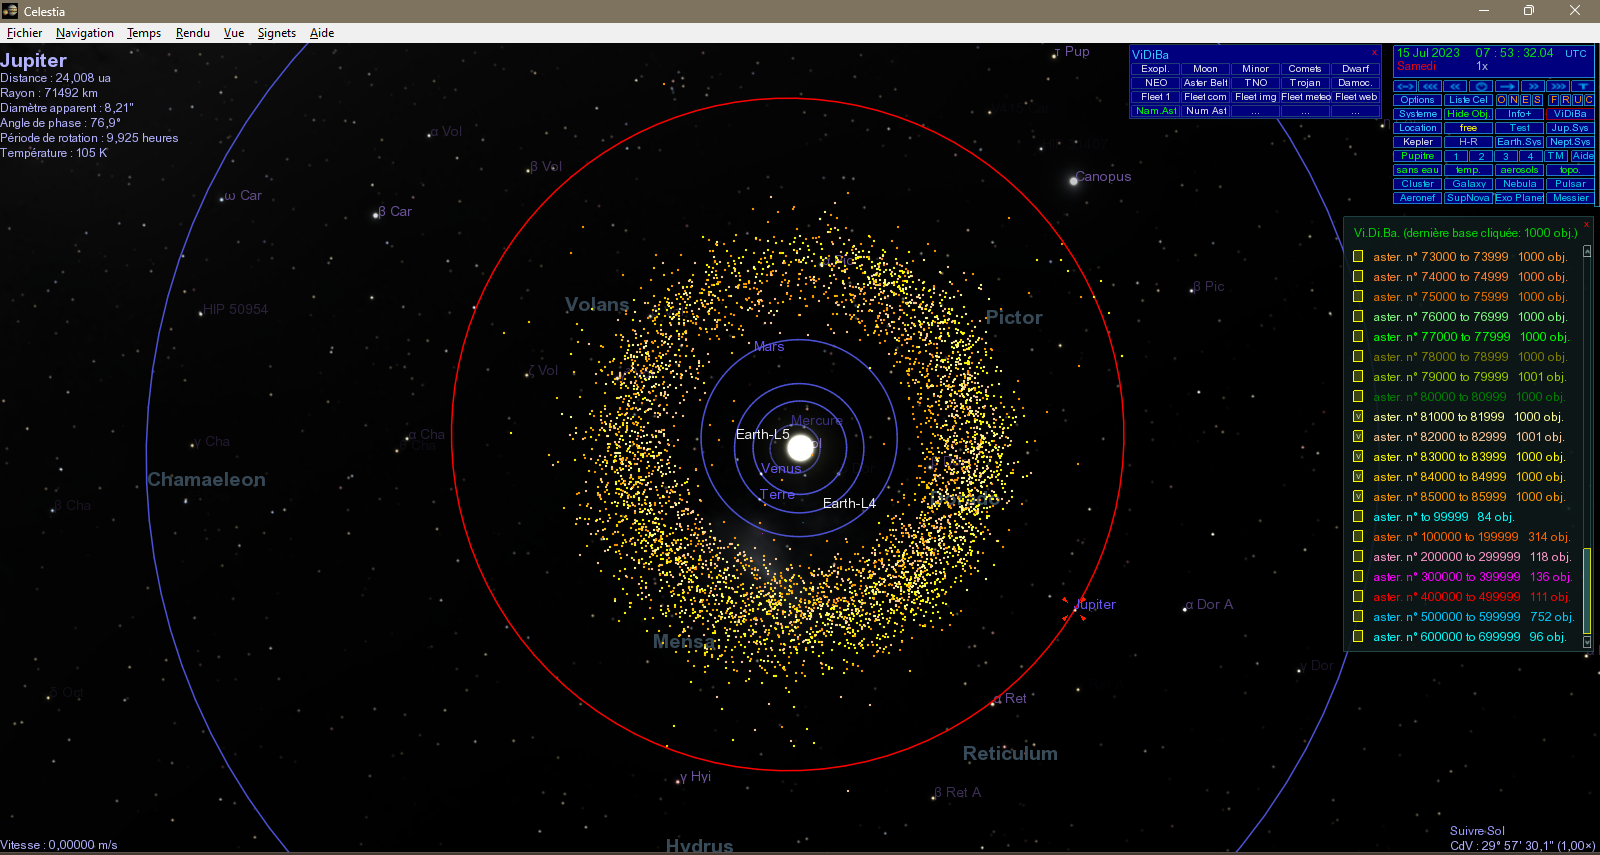Enable asteroids n° 100000 to 199999

pos(1358,536)
